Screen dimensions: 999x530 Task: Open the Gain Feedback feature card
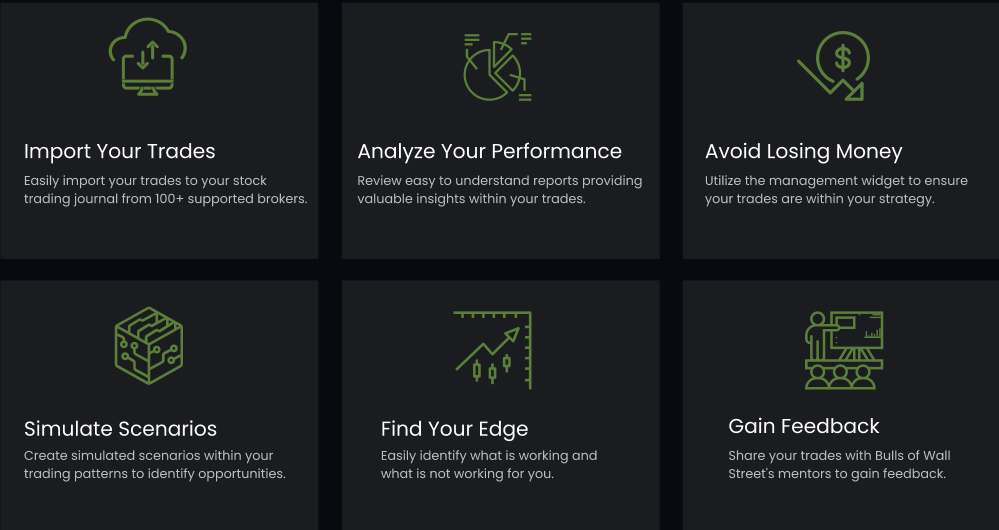[841, 405]
